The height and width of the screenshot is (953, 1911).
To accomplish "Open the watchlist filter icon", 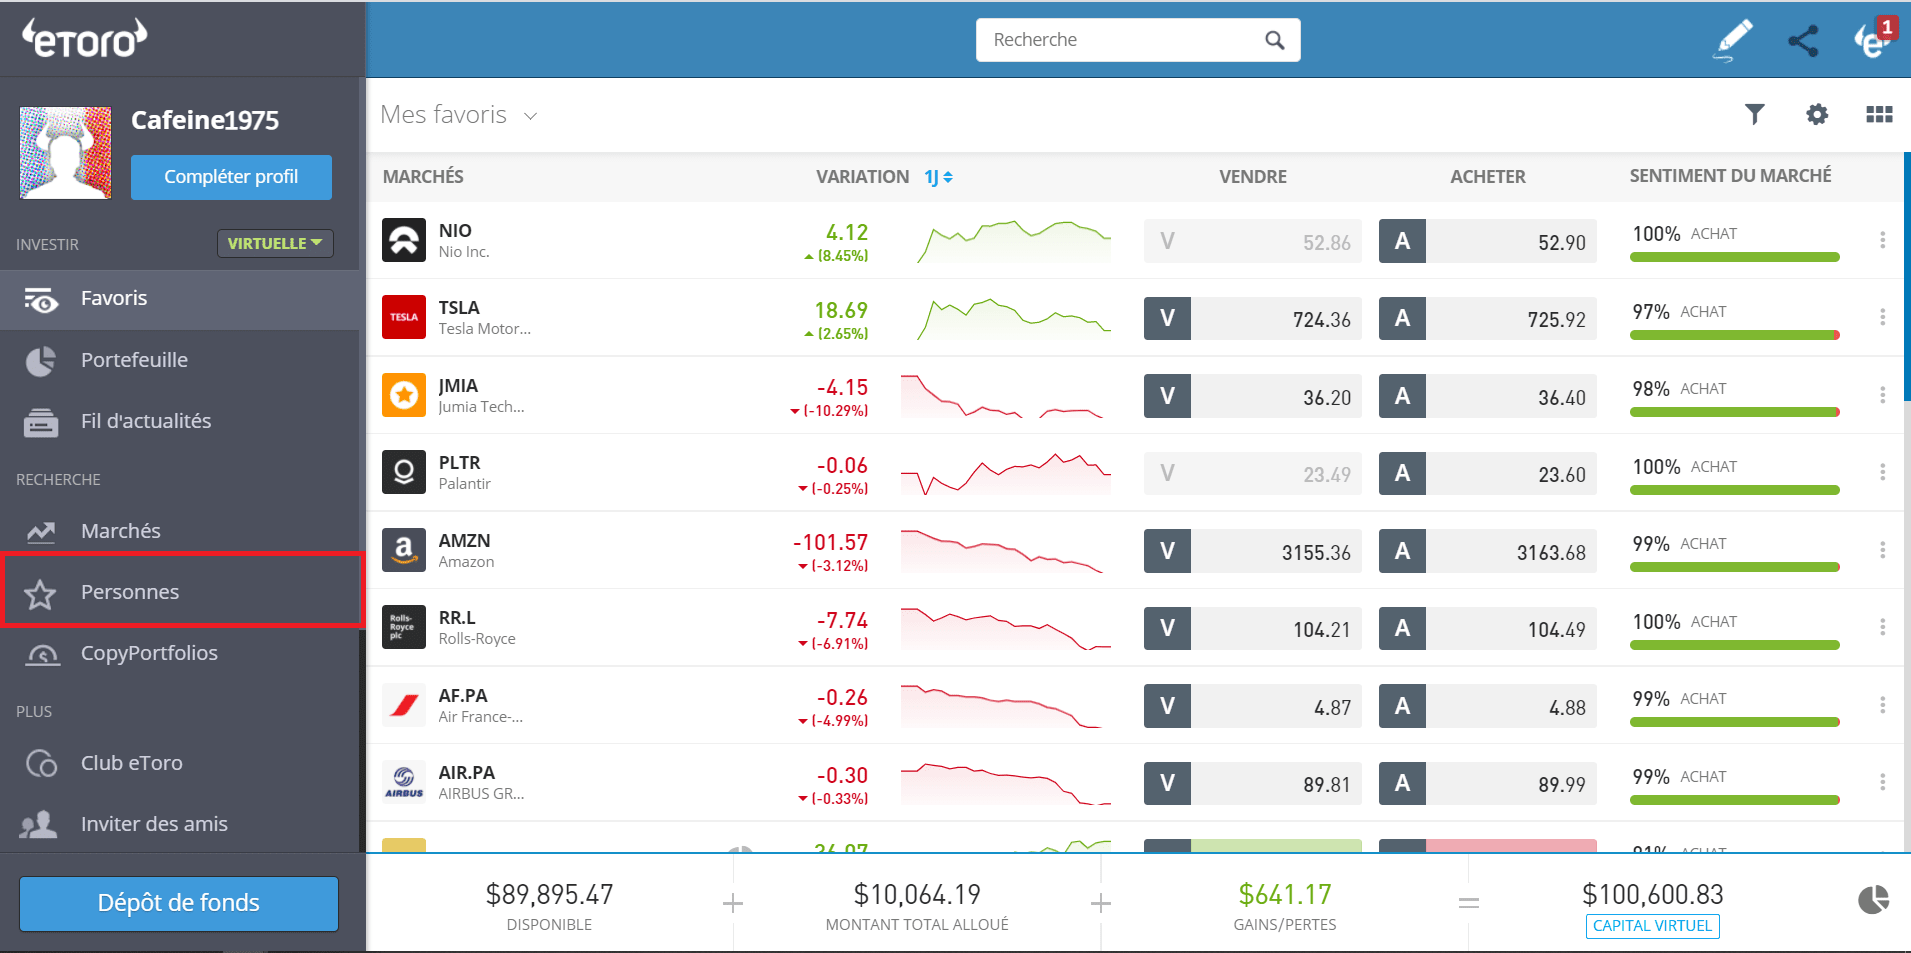I will (x=1755, y=114).
